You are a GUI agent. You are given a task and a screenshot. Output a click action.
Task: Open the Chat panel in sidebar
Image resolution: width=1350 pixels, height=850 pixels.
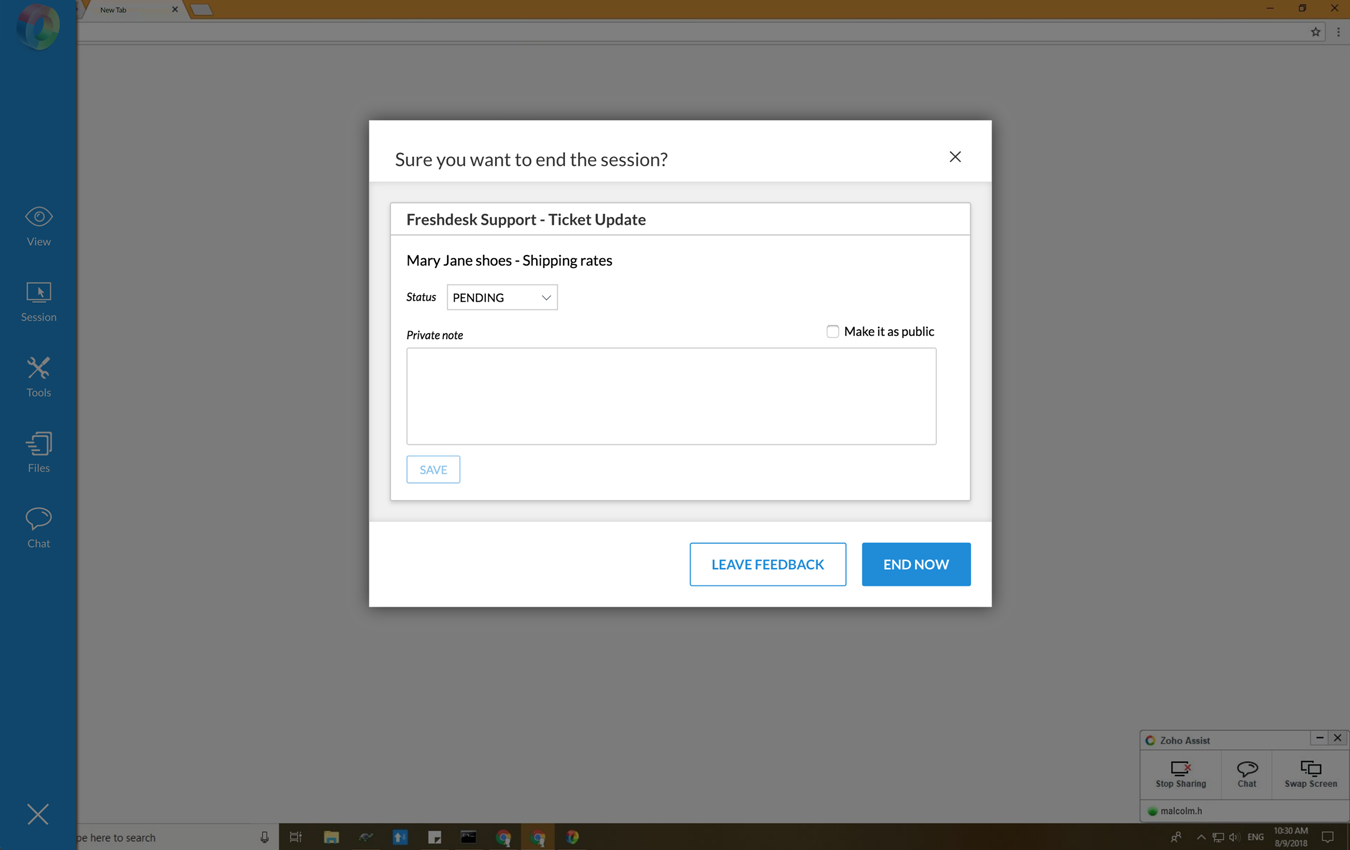pos(38,527)
